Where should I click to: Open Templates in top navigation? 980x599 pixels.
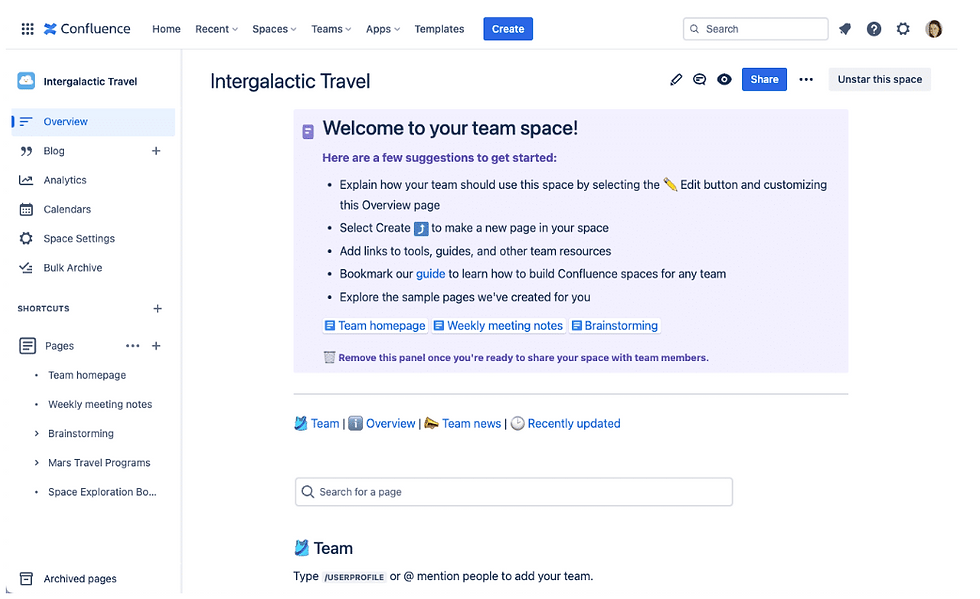point(439,29)
